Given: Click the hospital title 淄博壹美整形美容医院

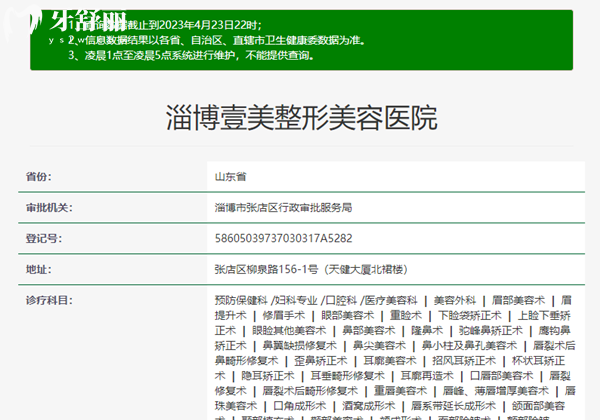Looking at the screenshot, I should point(302,118).
